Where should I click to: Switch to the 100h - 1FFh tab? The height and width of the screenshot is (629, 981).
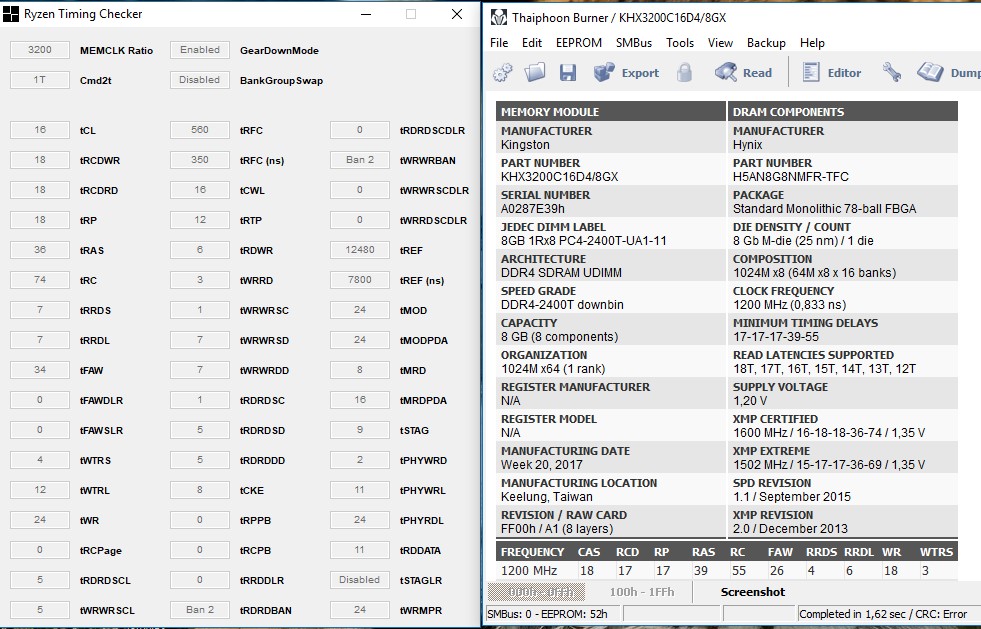coord(642,592)
